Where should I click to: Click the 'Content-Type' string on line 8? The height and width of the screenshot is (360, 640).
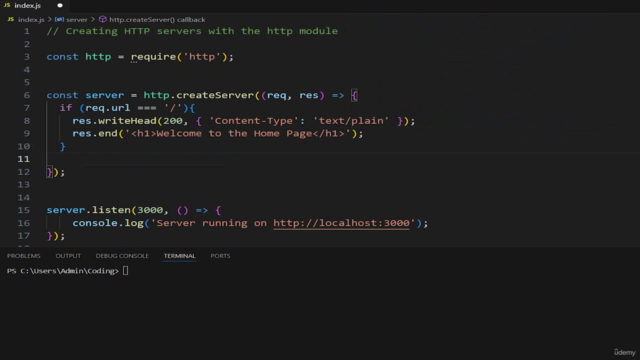[254, 121]
